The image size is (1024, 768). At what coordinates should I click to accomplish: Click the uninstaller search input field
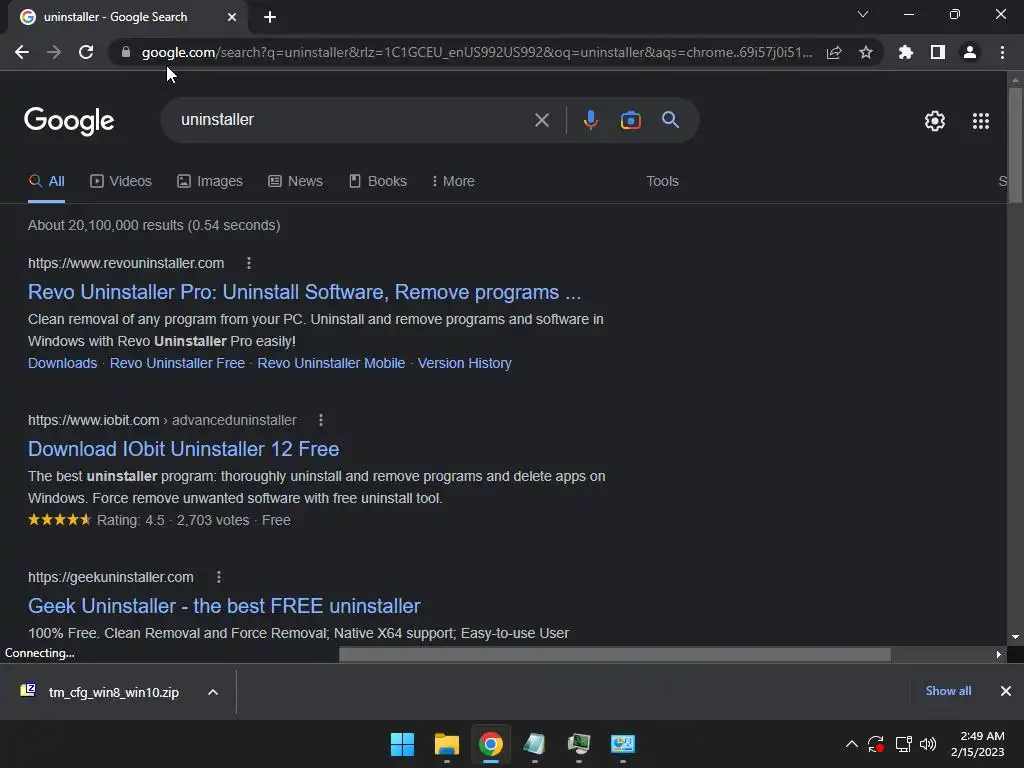click(353, 120)
